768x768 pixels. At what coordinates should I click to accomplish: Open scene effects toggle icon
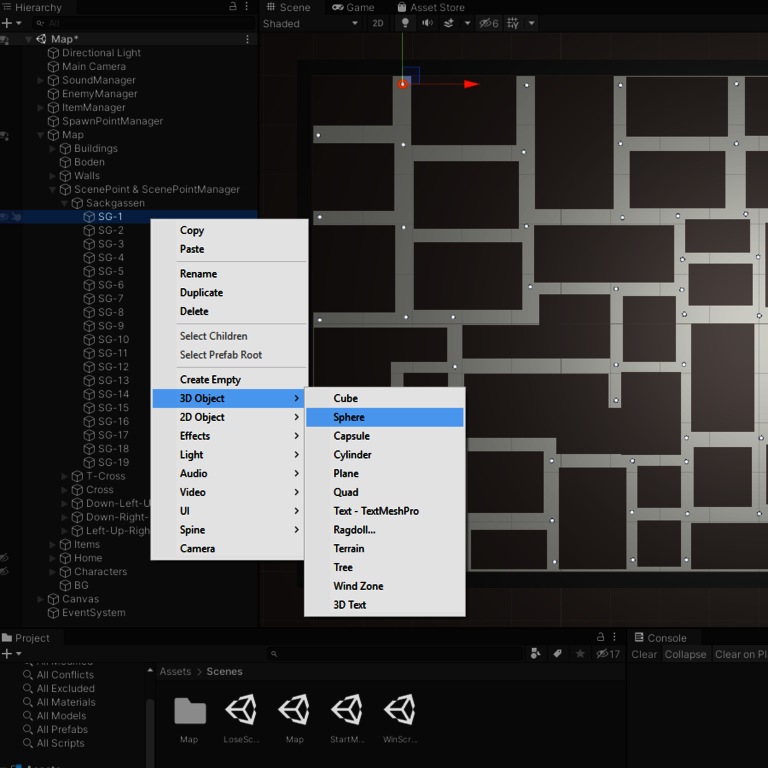tap(449, 23)
